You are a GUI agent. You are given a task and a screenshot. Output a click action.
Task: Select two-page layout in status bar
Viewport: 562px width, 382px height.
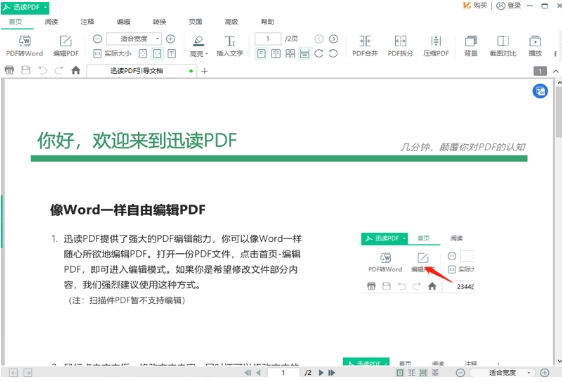(412, 373)
